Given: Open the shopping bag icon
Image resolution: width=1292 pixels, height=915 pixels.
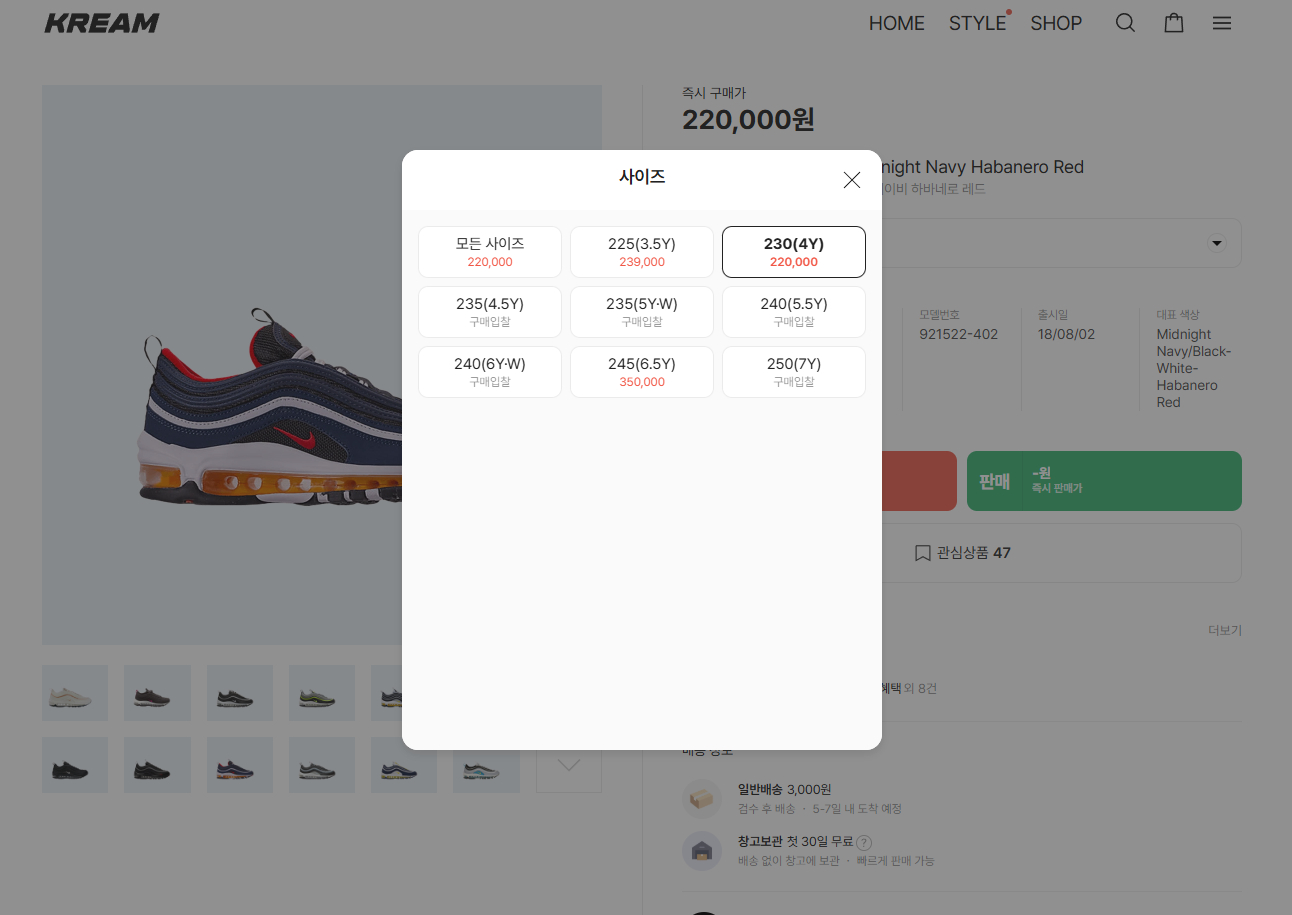Looking at the screenshot, I should point(1174,23).
